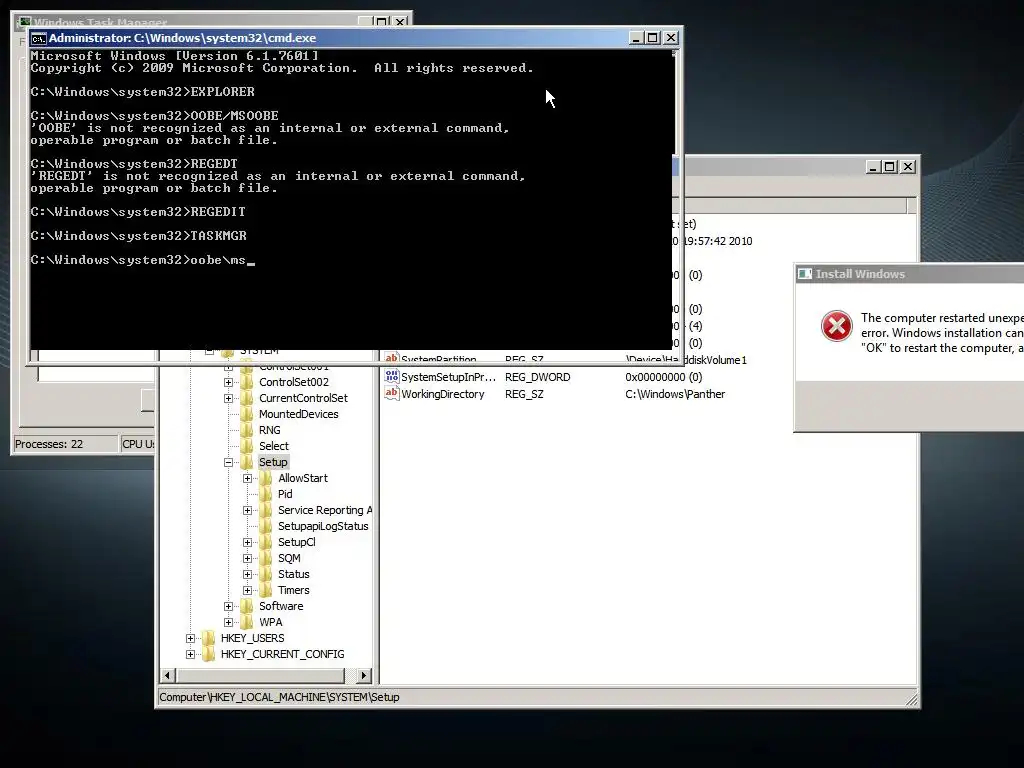The height and width of the screenshot is (768, 1024).
Task: Expand the CurrentControlSet key
Action: click(229, 398)
